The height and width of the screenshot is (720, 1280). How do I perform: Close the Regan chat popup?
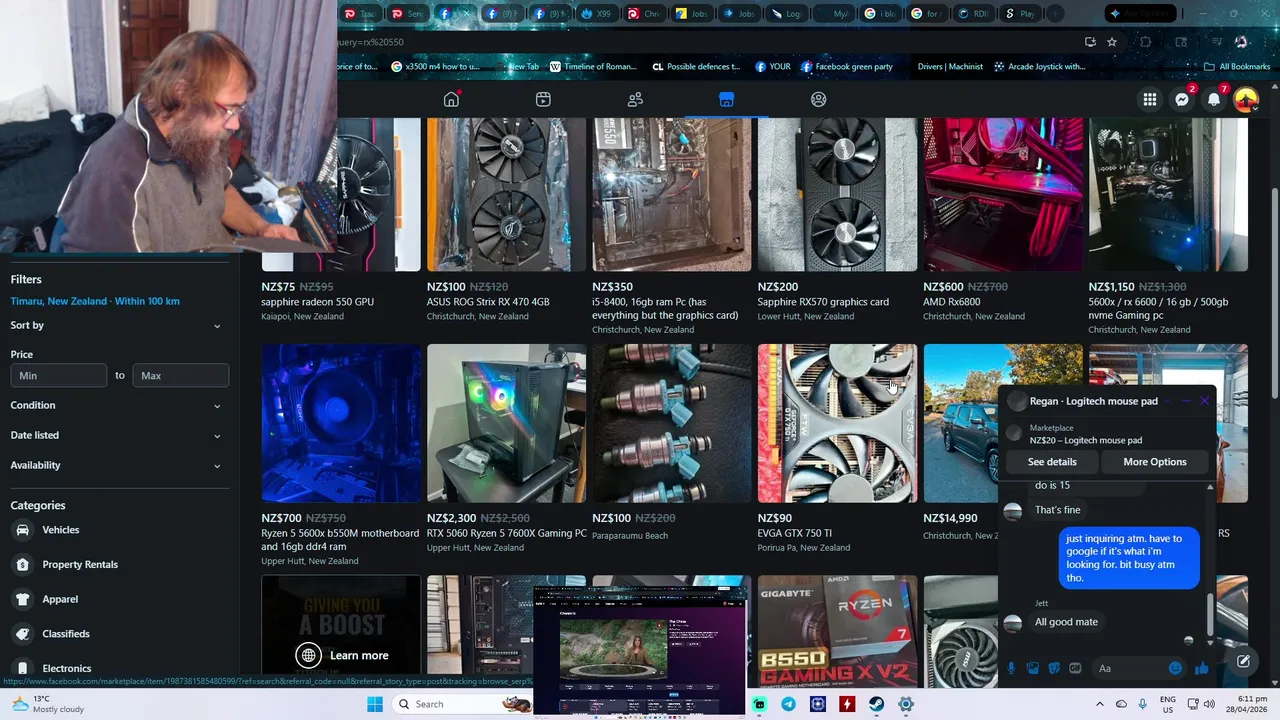pyautogui.click(x=1204, y=401)
